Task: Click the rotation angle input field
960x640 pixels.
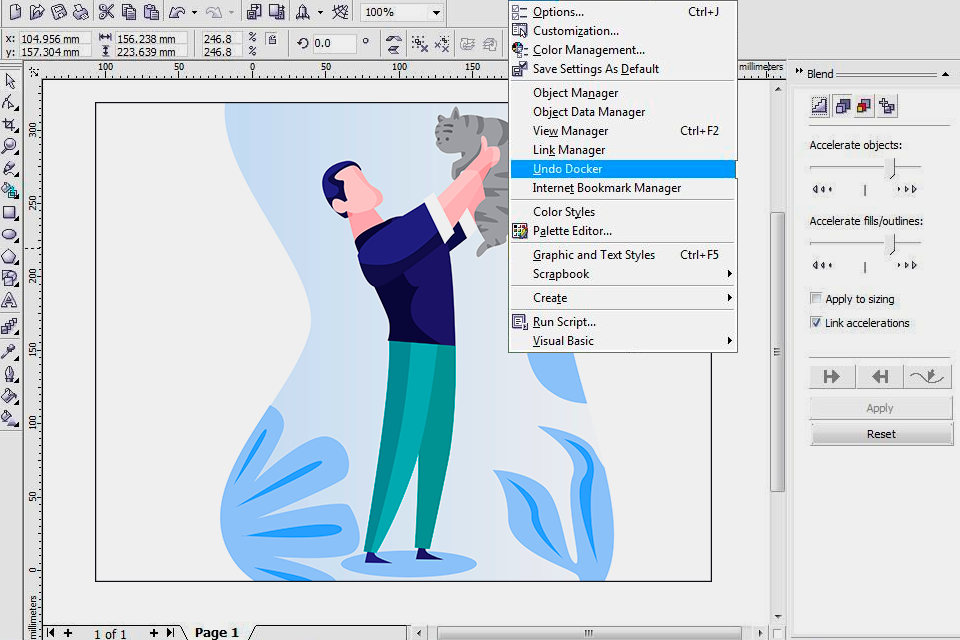Action: pyautogui.click(x=334, y=44)
